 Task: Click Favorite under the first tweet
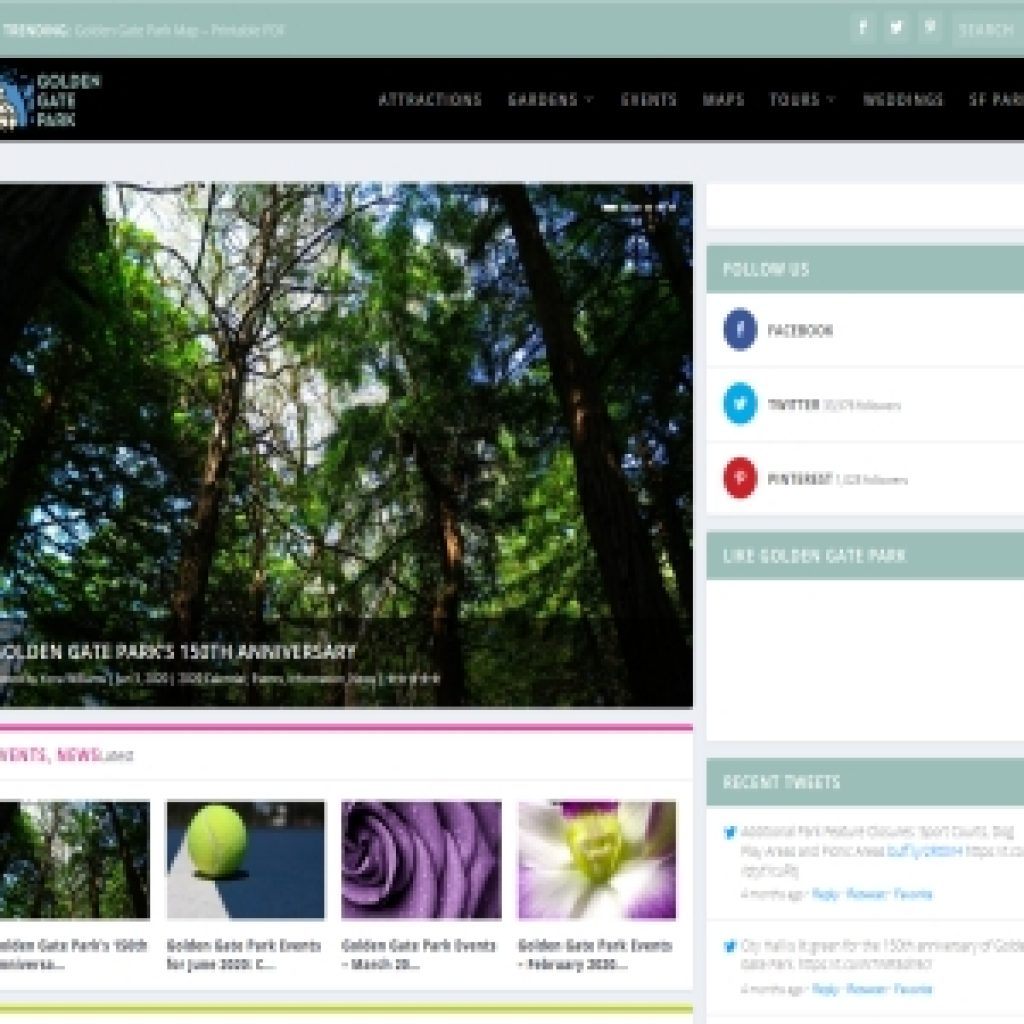click(913, 894)
